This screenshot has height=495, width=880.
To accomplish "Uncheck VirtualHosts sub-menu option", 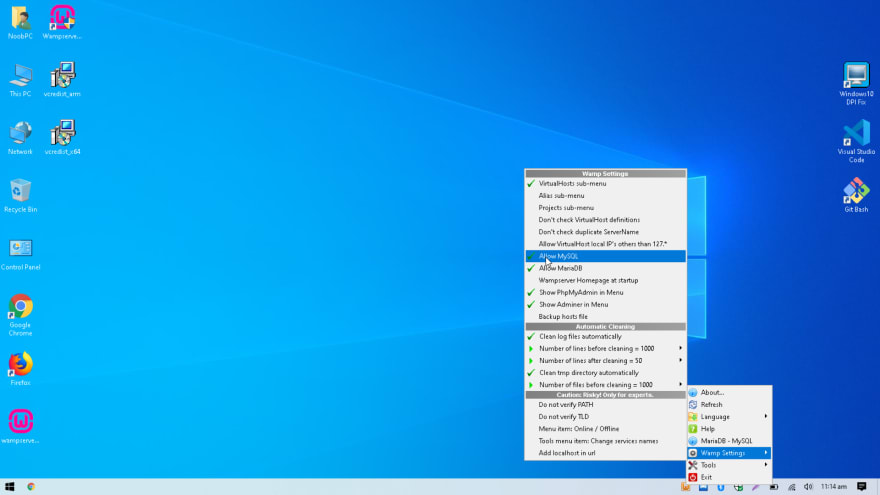I will (605, 184).
